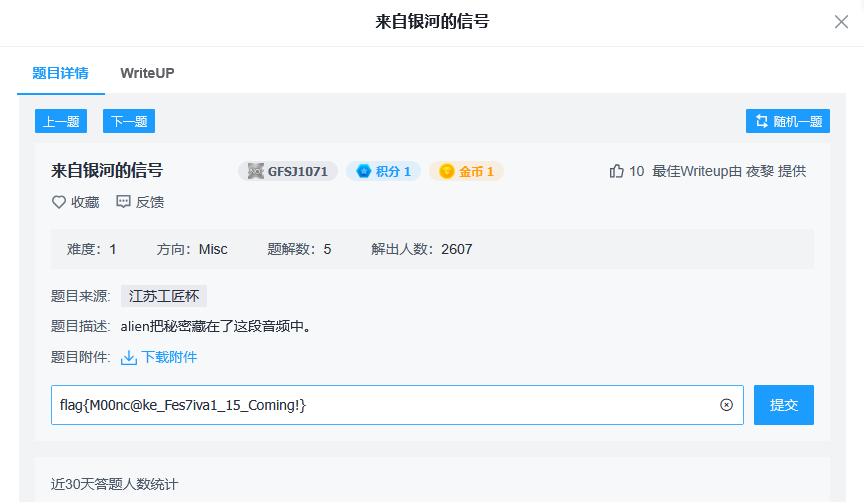Click the 题解数: 5 statistic
Viewport: 864px width, 502px height.
pos(299,249)
